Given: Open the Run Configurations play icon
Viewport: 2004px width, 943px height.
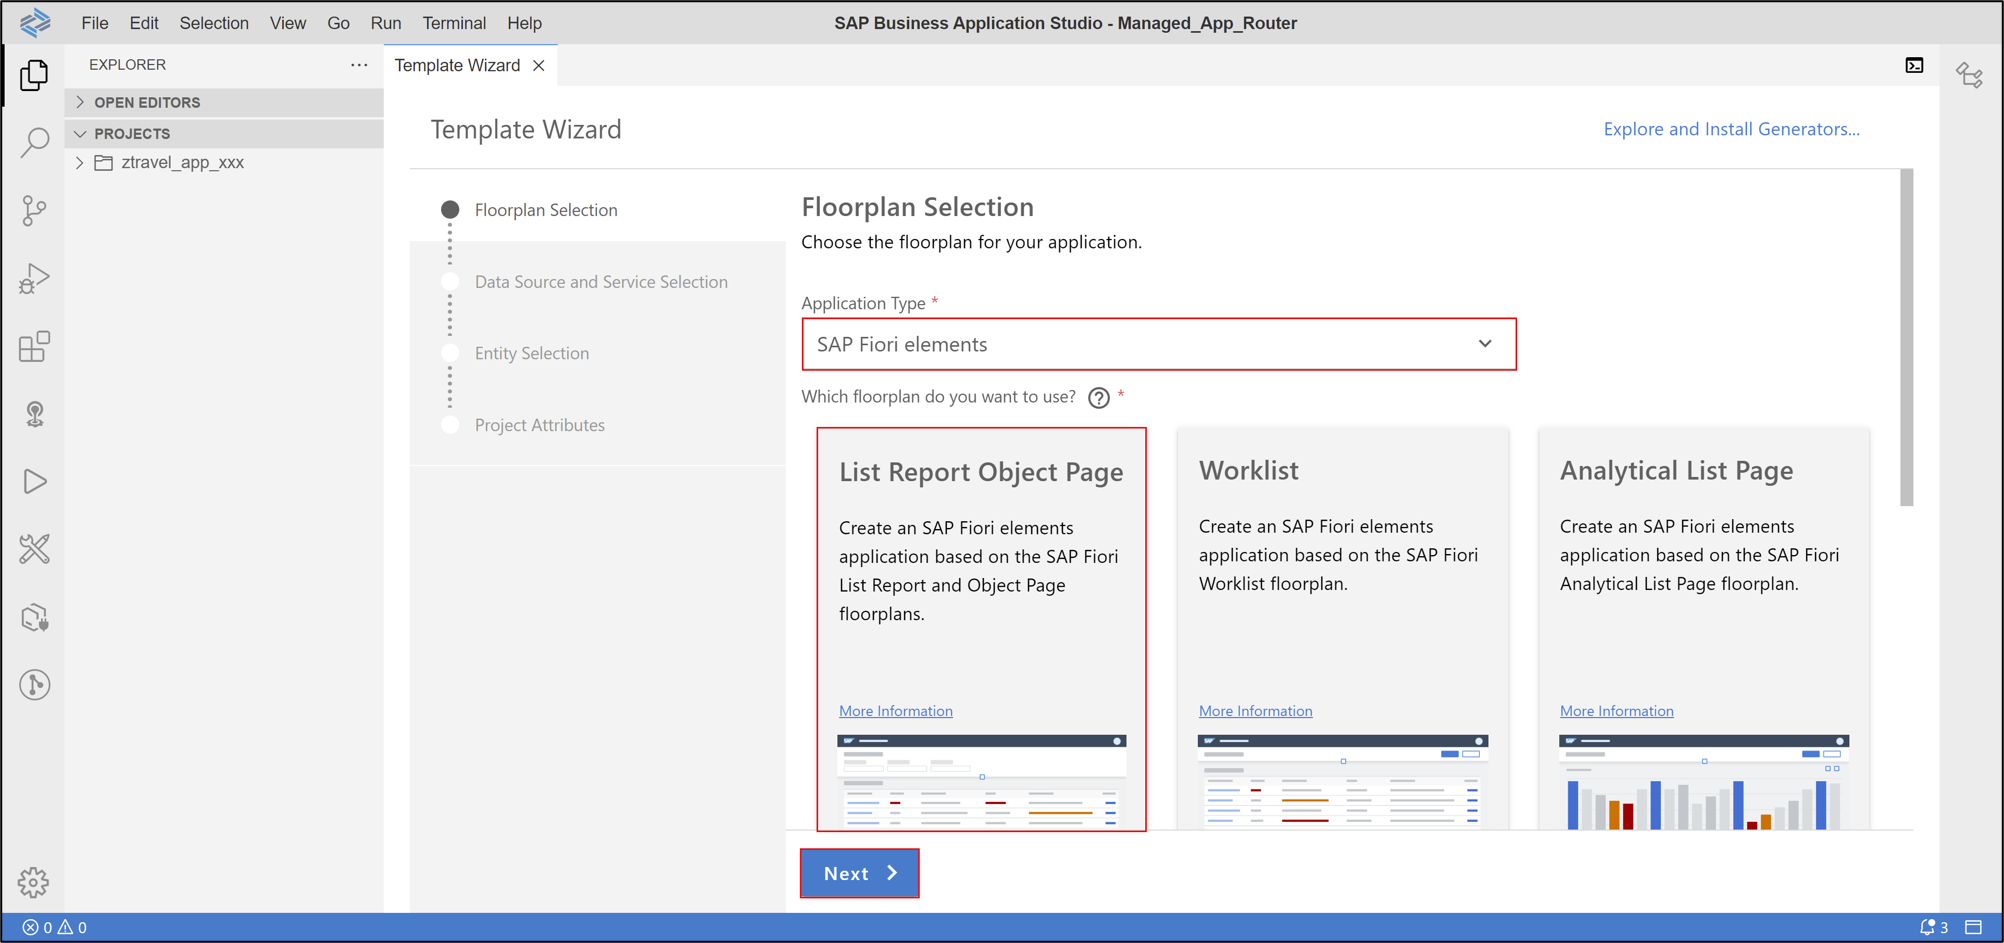Looking at the screenshot, I should [x=34, y=481].
